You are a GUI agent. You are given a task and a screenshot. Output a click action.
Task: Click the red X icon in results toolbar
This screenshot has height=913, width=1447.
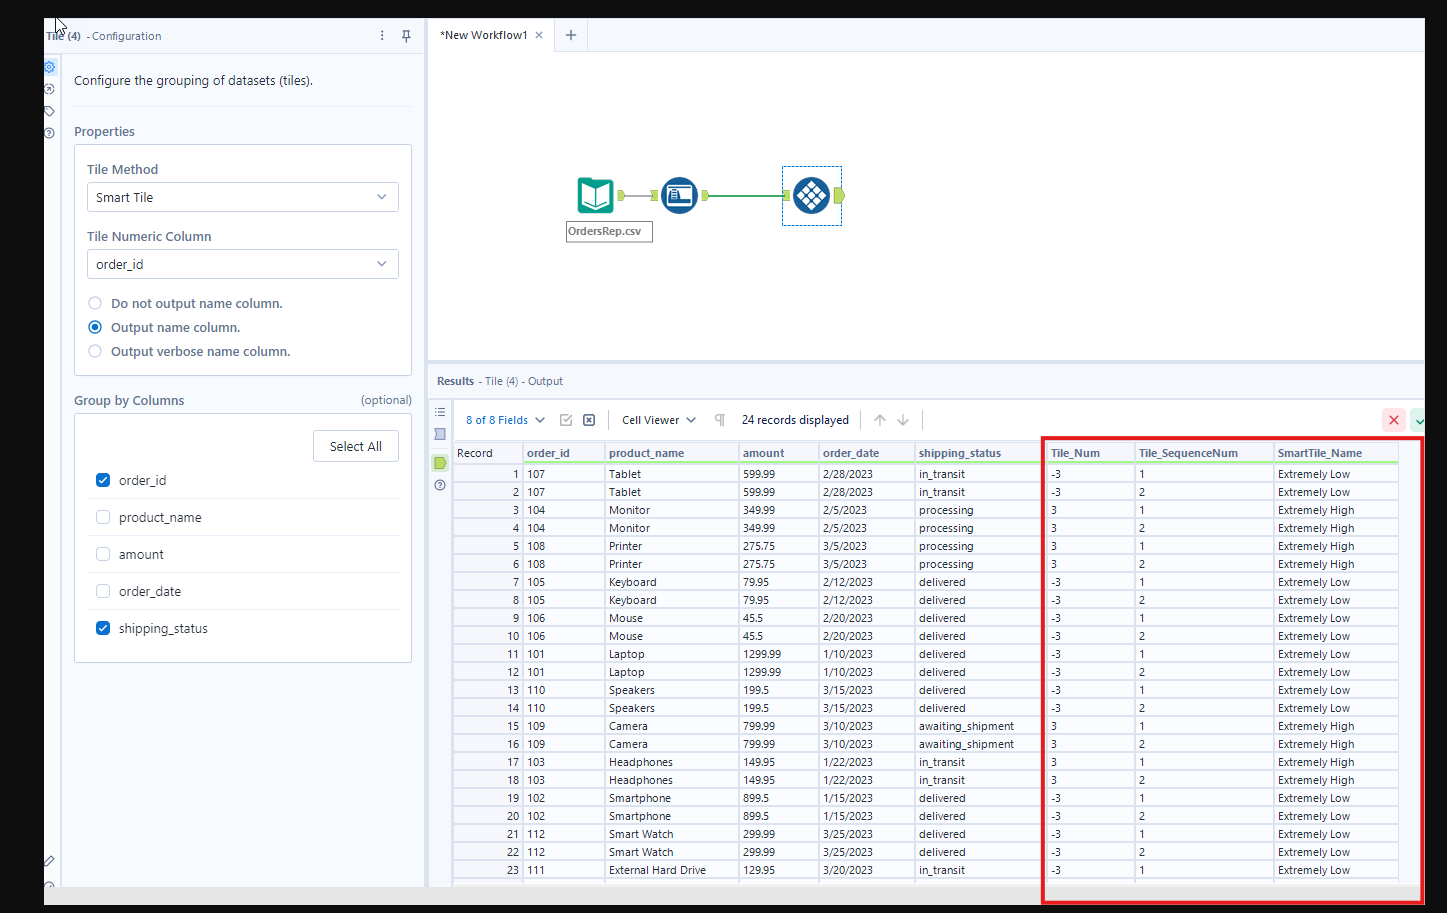click(x=1393, y=420)
